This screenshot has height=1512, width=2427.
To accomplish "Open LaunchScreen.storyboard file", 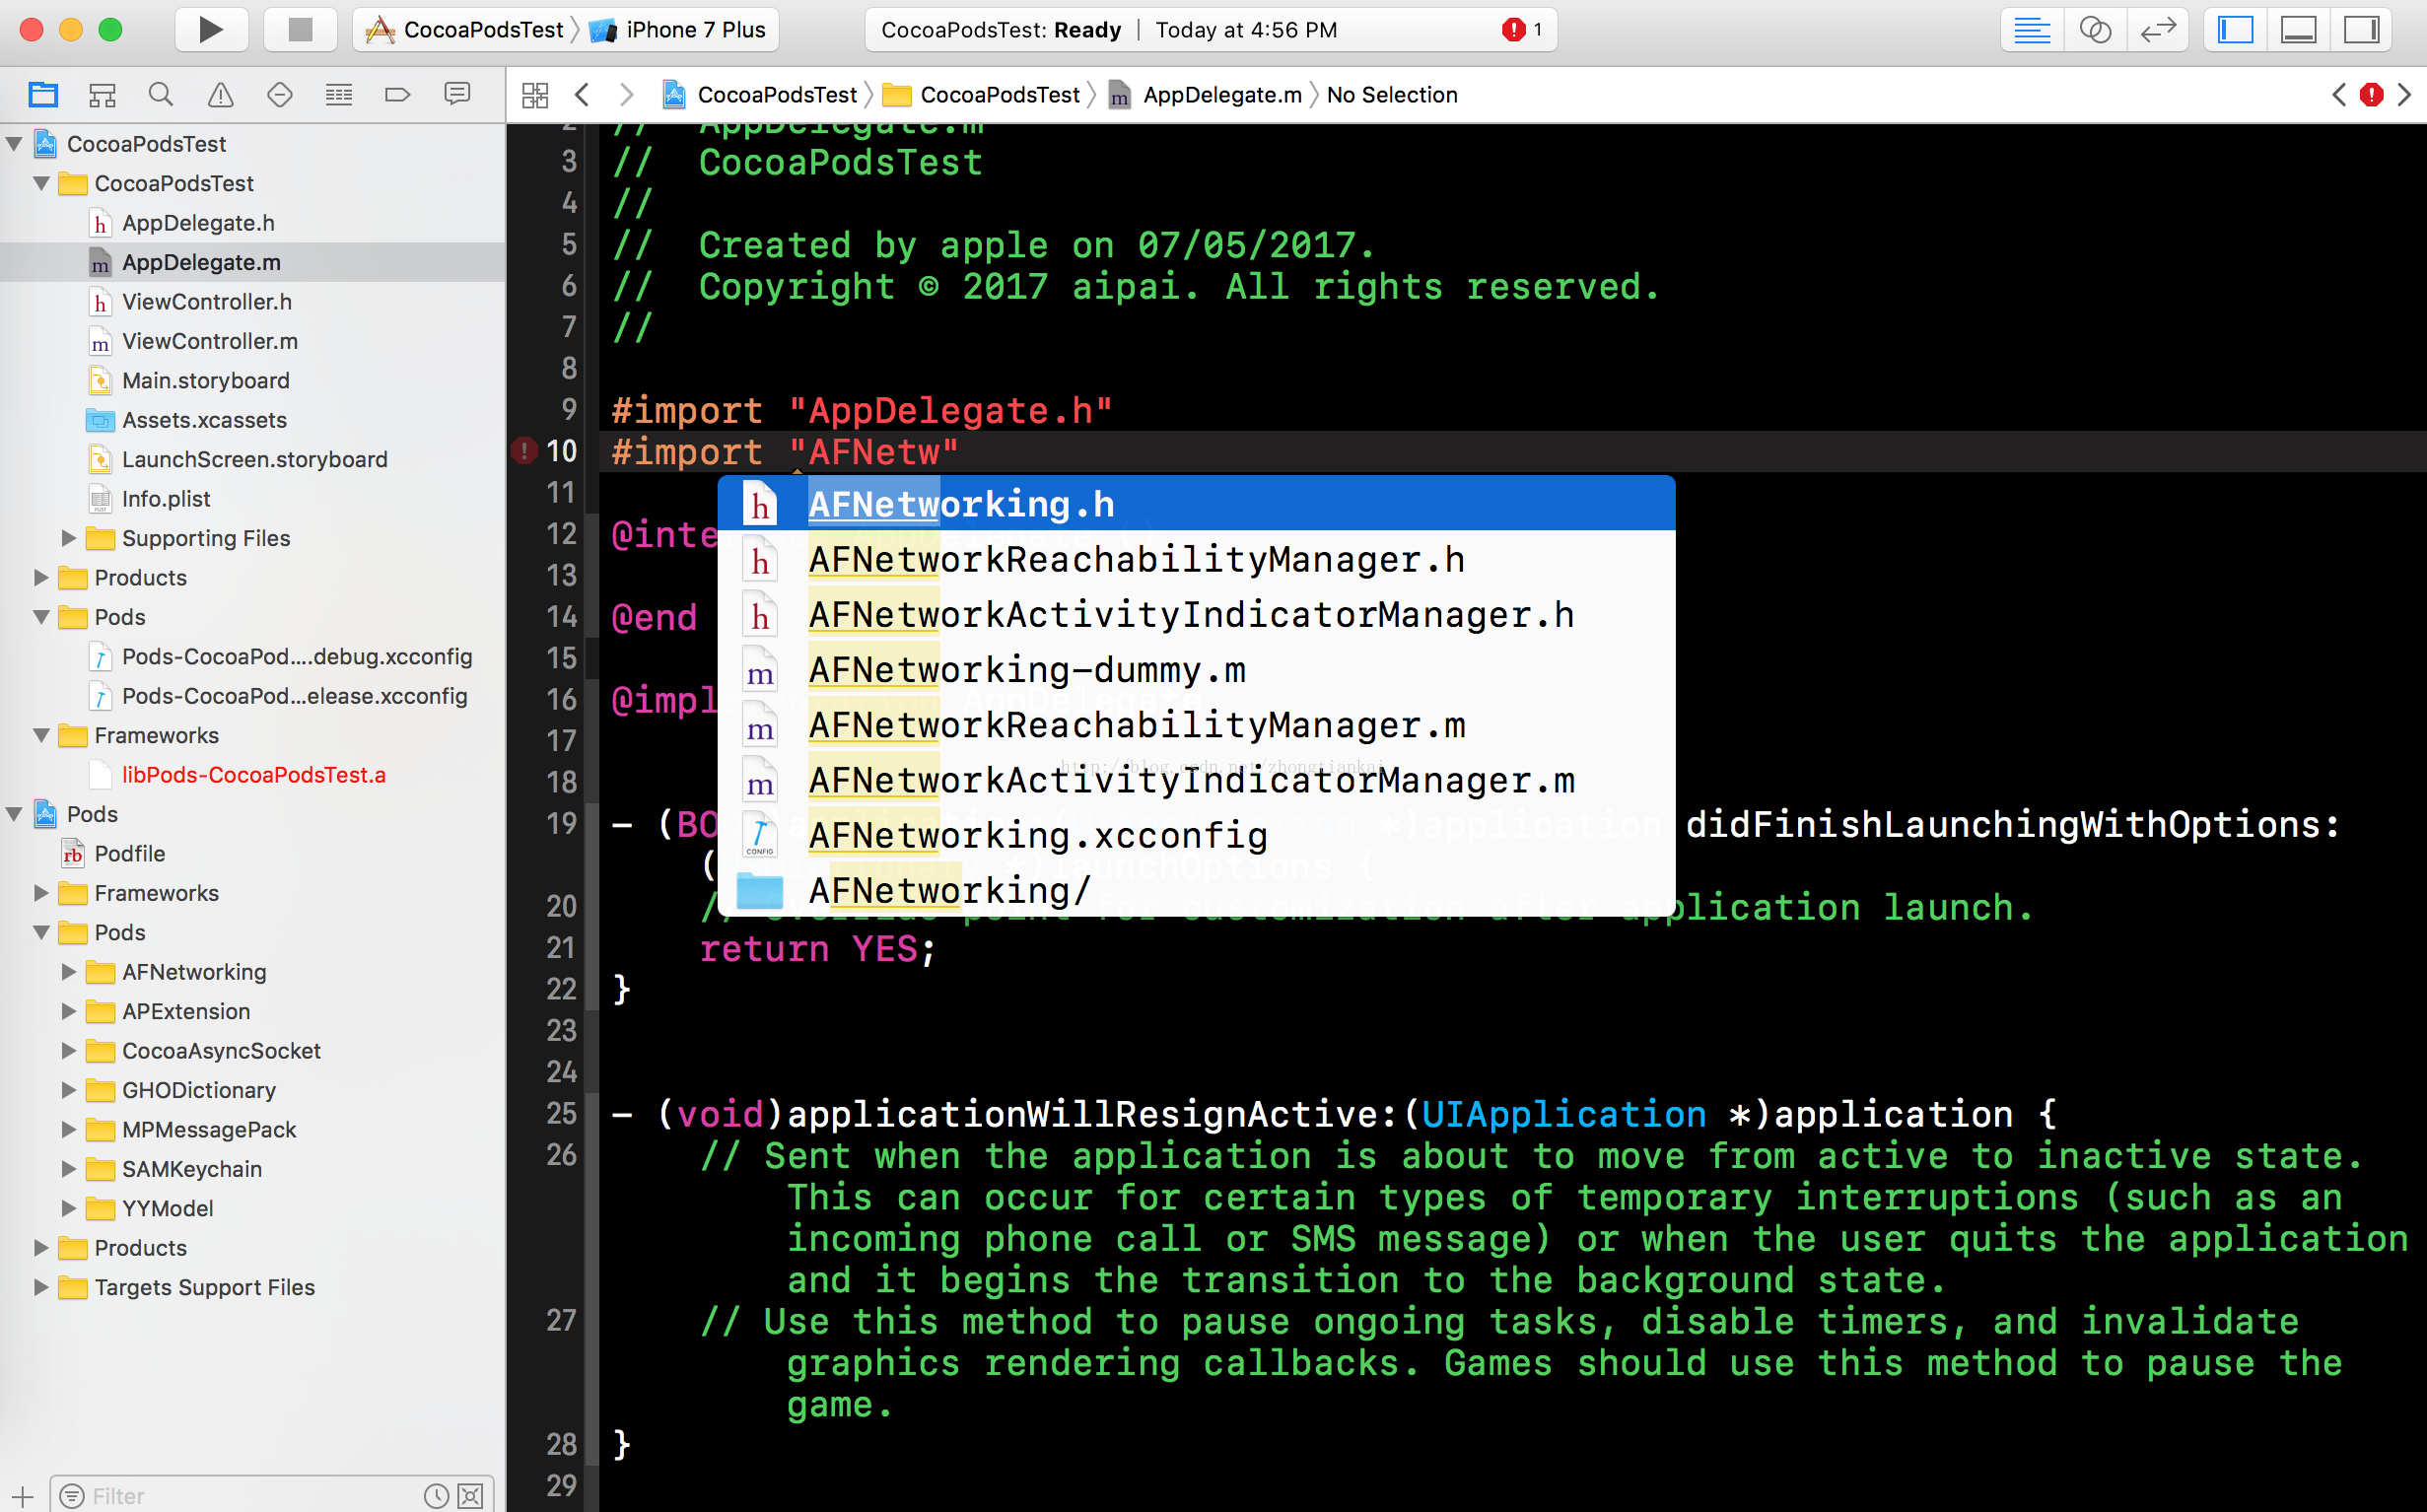I will [x=252, y=460].
